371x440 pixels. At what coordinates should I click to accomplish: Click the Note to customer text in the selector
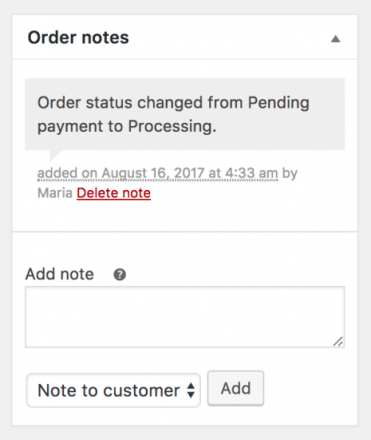tap(109, 390)
